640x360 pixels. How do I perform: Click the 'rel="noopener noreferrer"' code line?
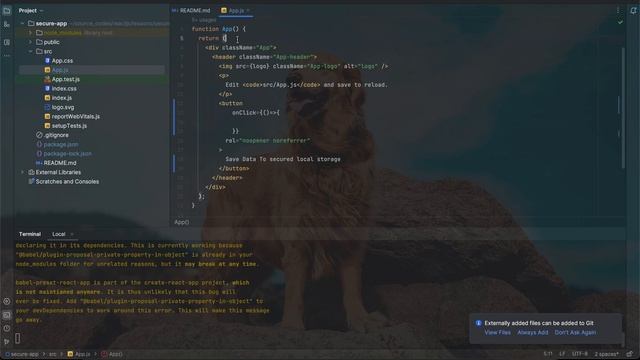point(268,141)
